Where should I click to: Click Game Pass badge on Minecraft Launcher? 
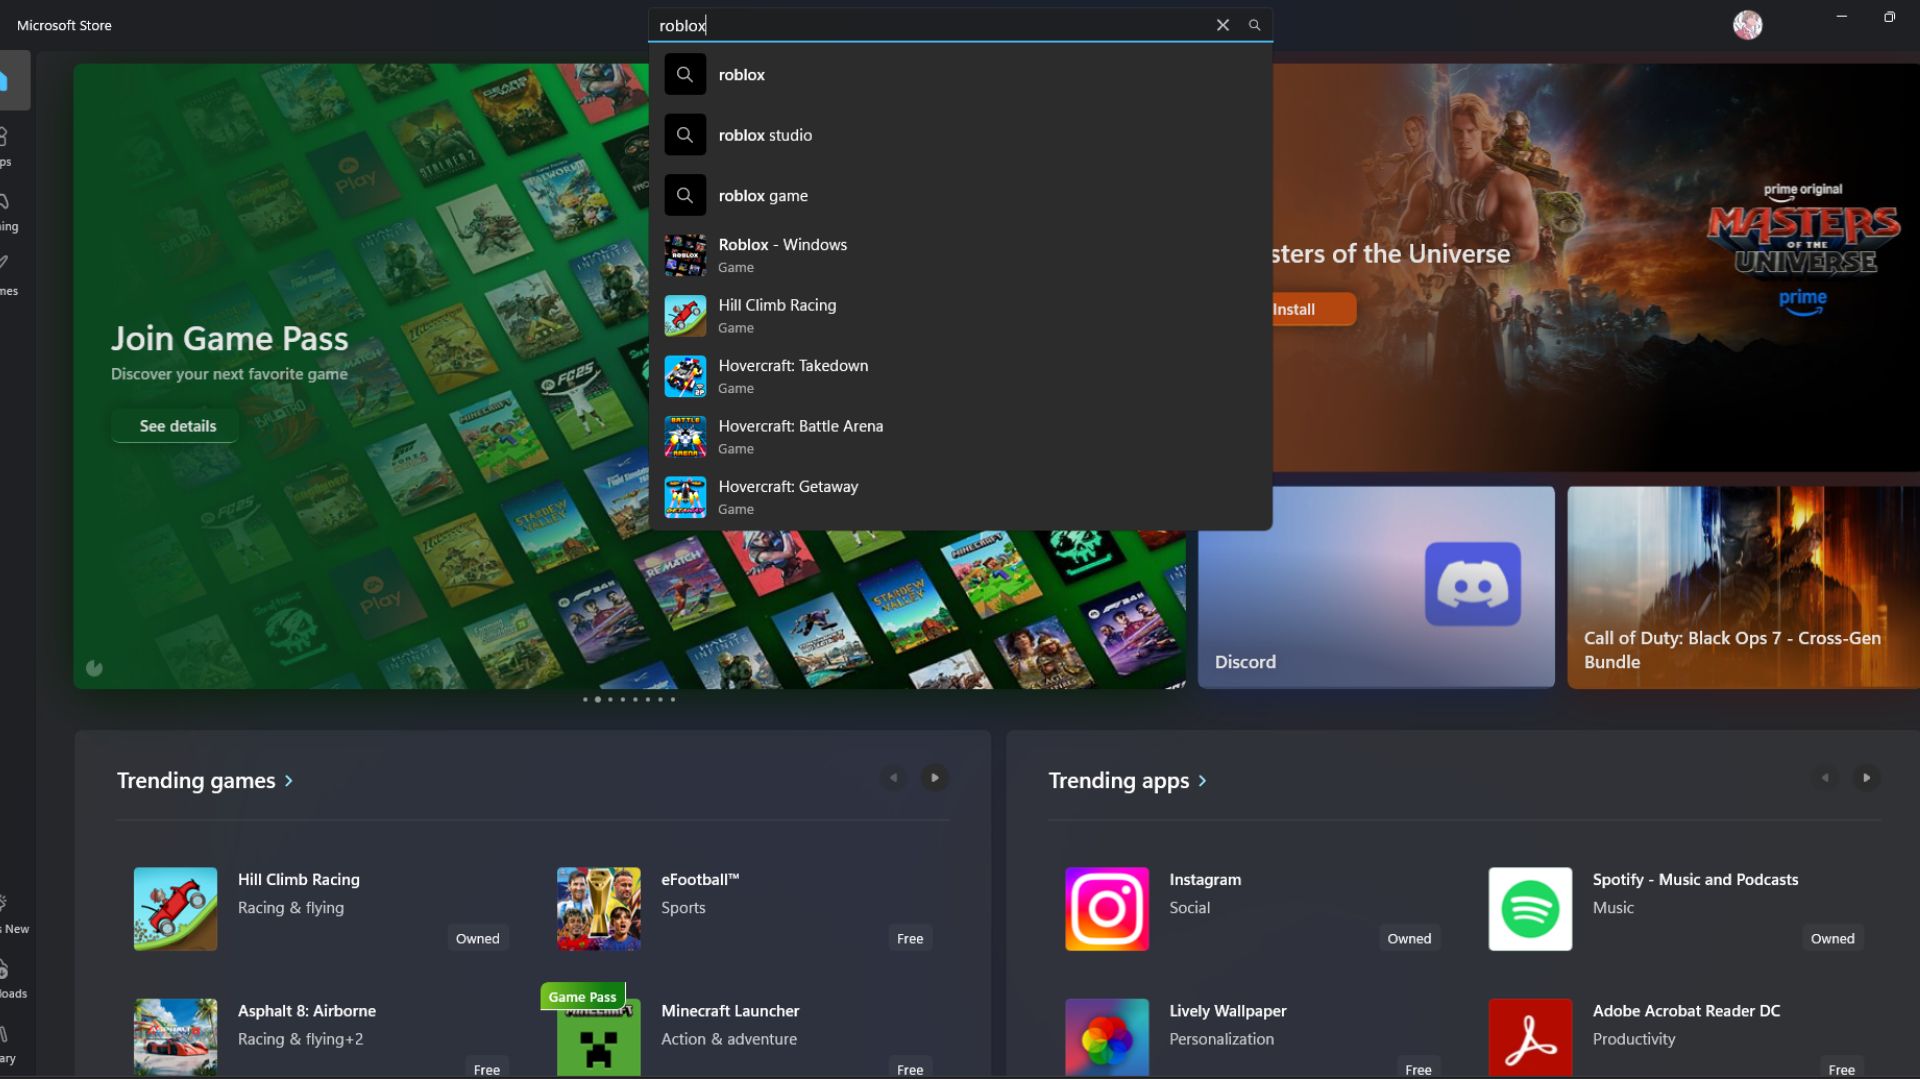point(582,997)
